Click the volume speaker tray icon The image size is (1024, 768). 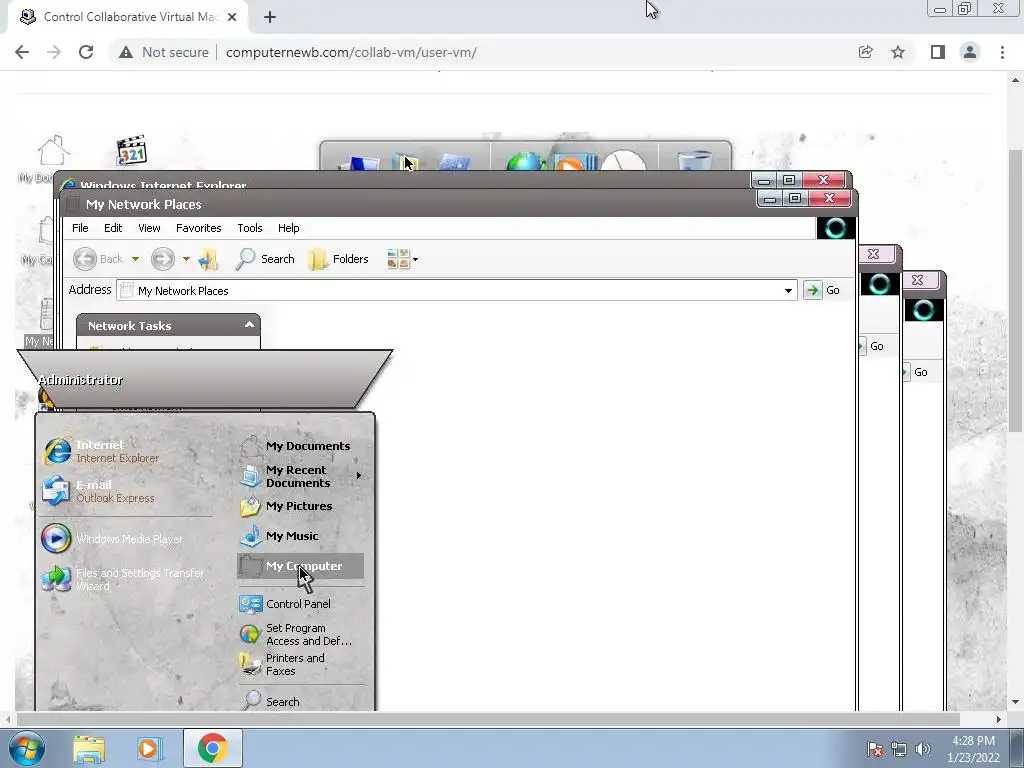[923, 750]
